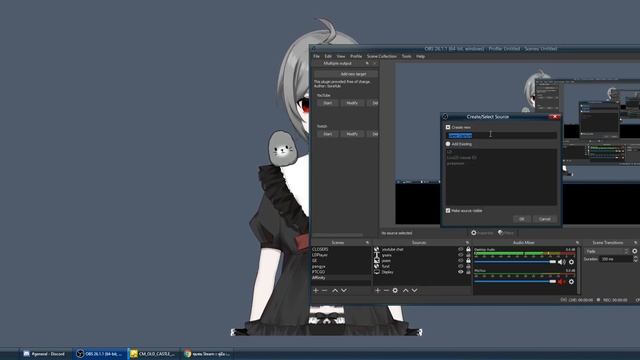Click Modify under Twitch
The image size is (640, 360).
pyautogui.click(x=352, y=134)
